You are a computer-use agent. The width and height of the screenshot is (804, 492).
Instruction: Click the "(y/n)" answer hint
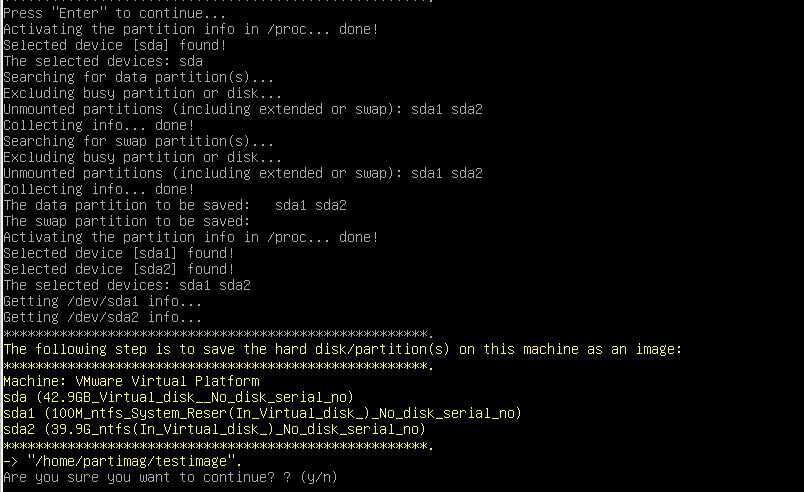pos(318,477)
